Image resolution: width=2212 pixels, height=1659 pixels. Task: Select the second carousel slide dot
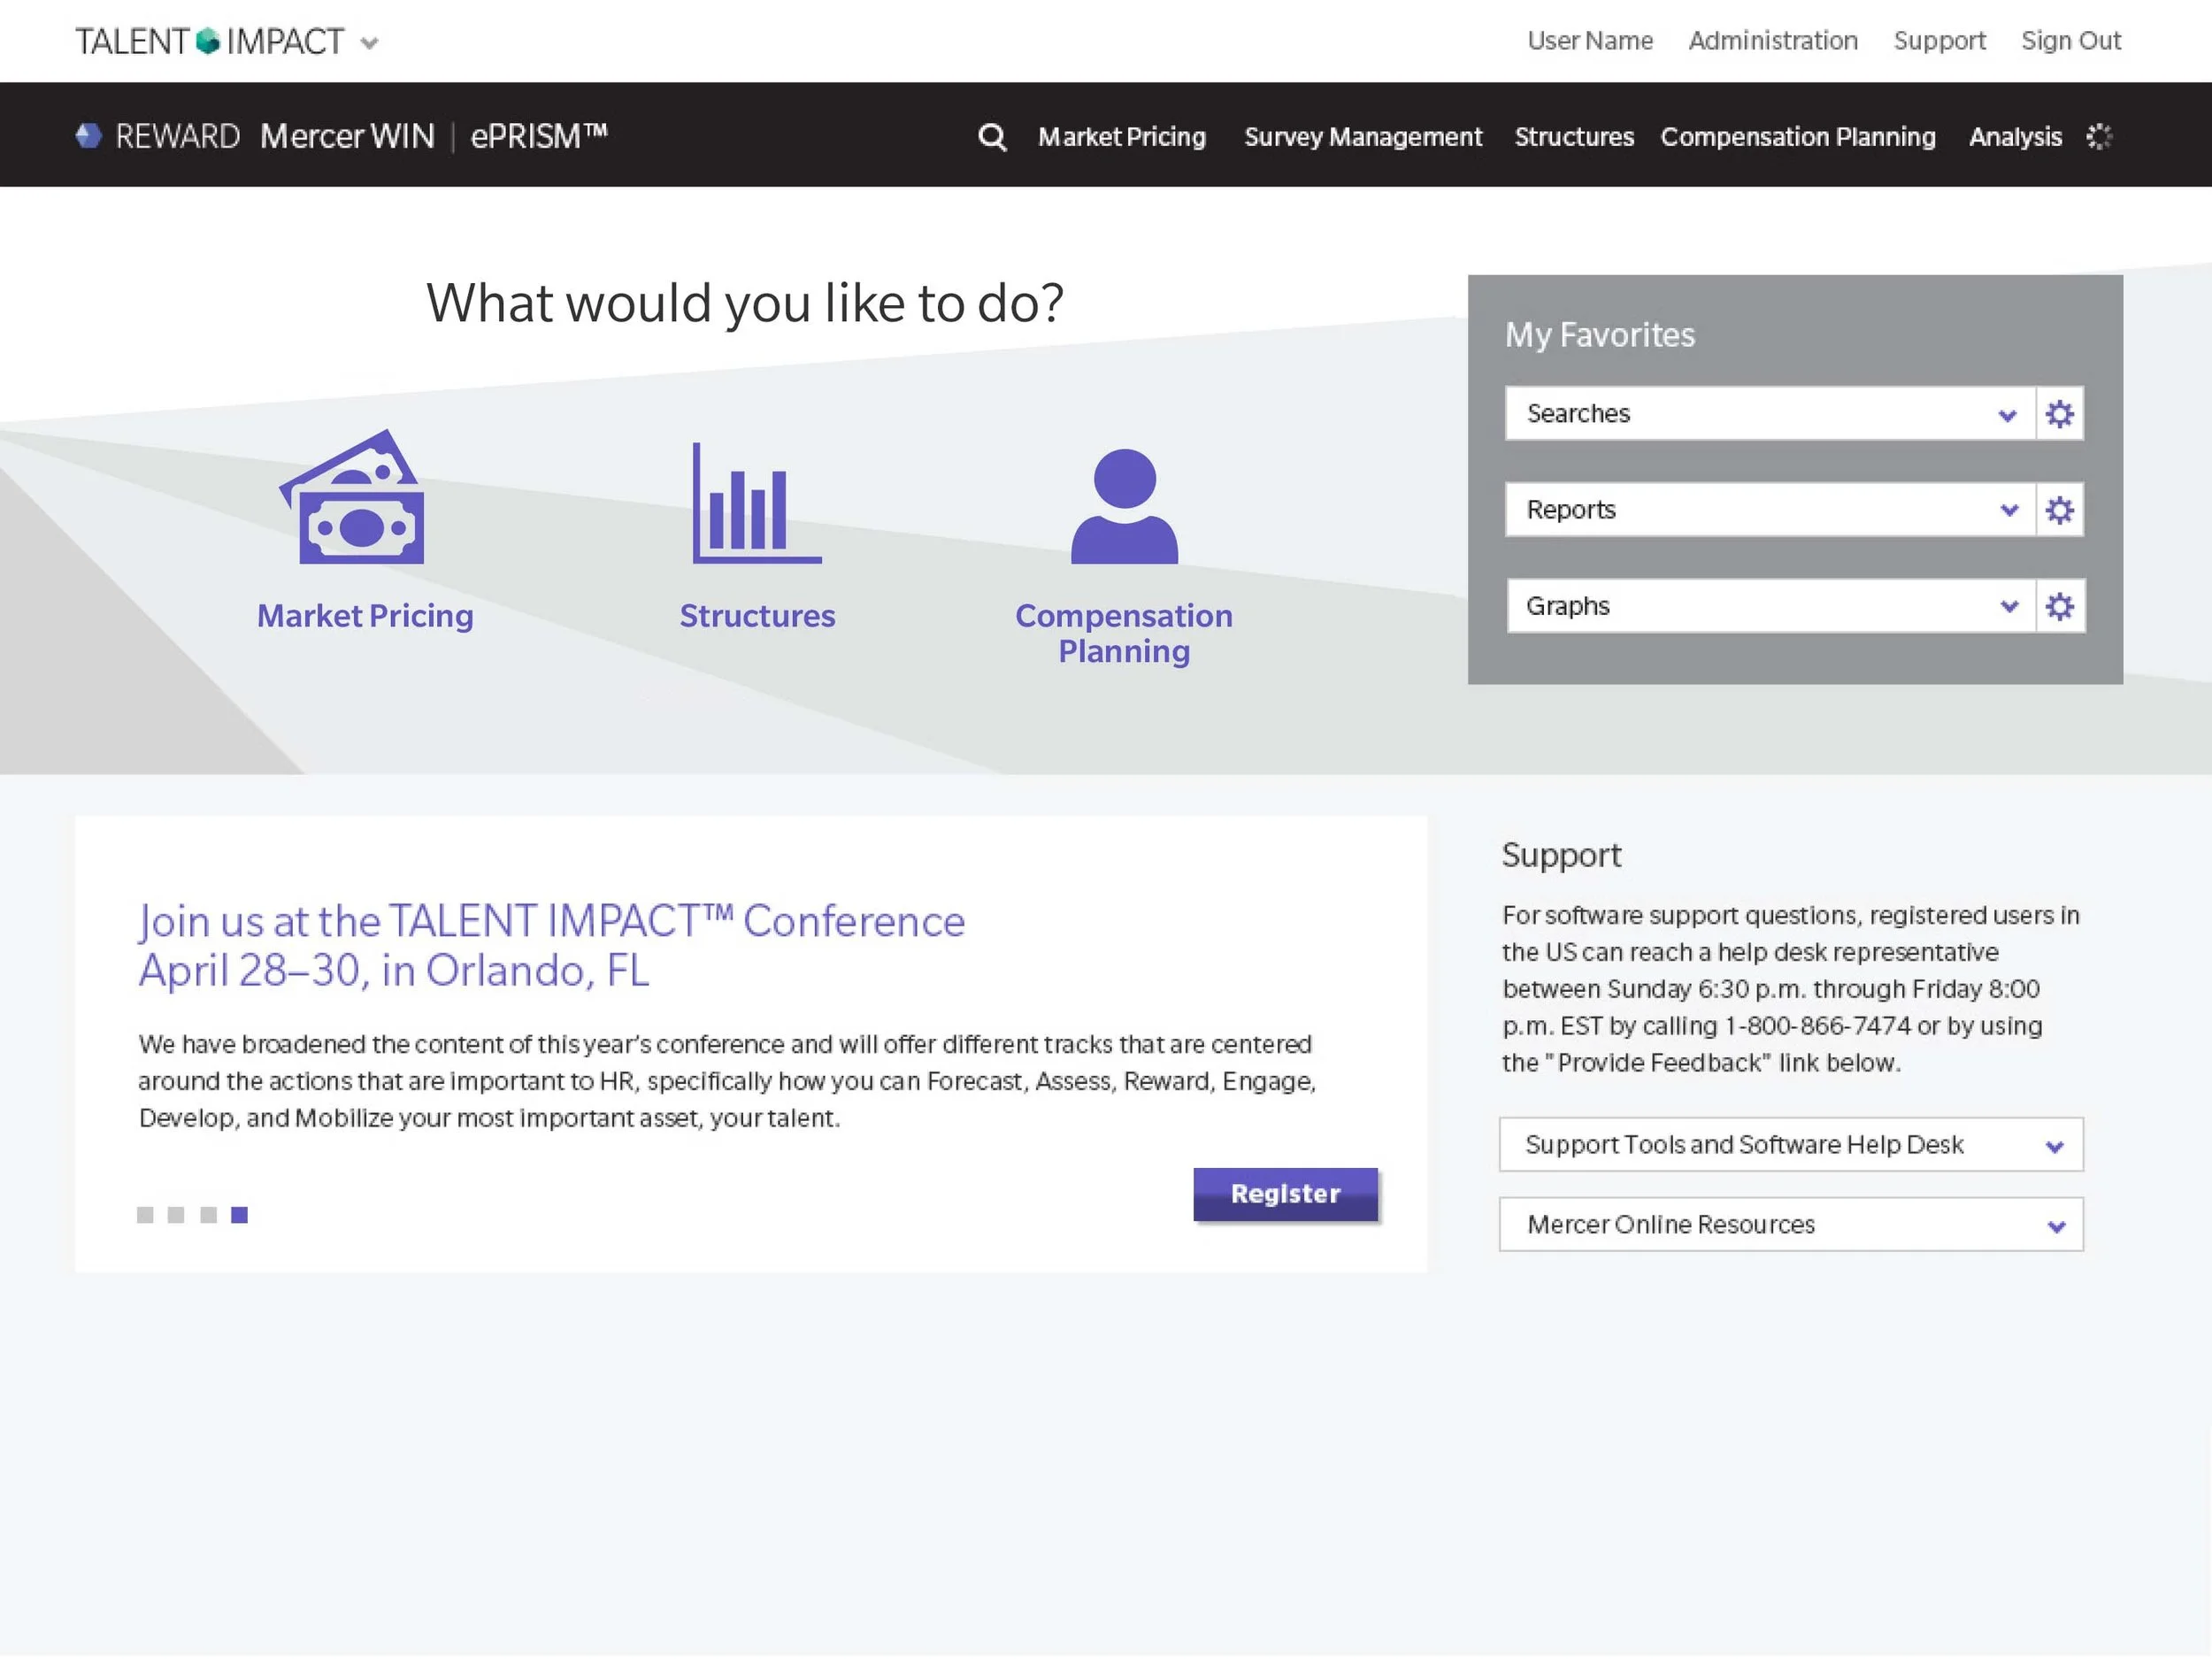176,1215
